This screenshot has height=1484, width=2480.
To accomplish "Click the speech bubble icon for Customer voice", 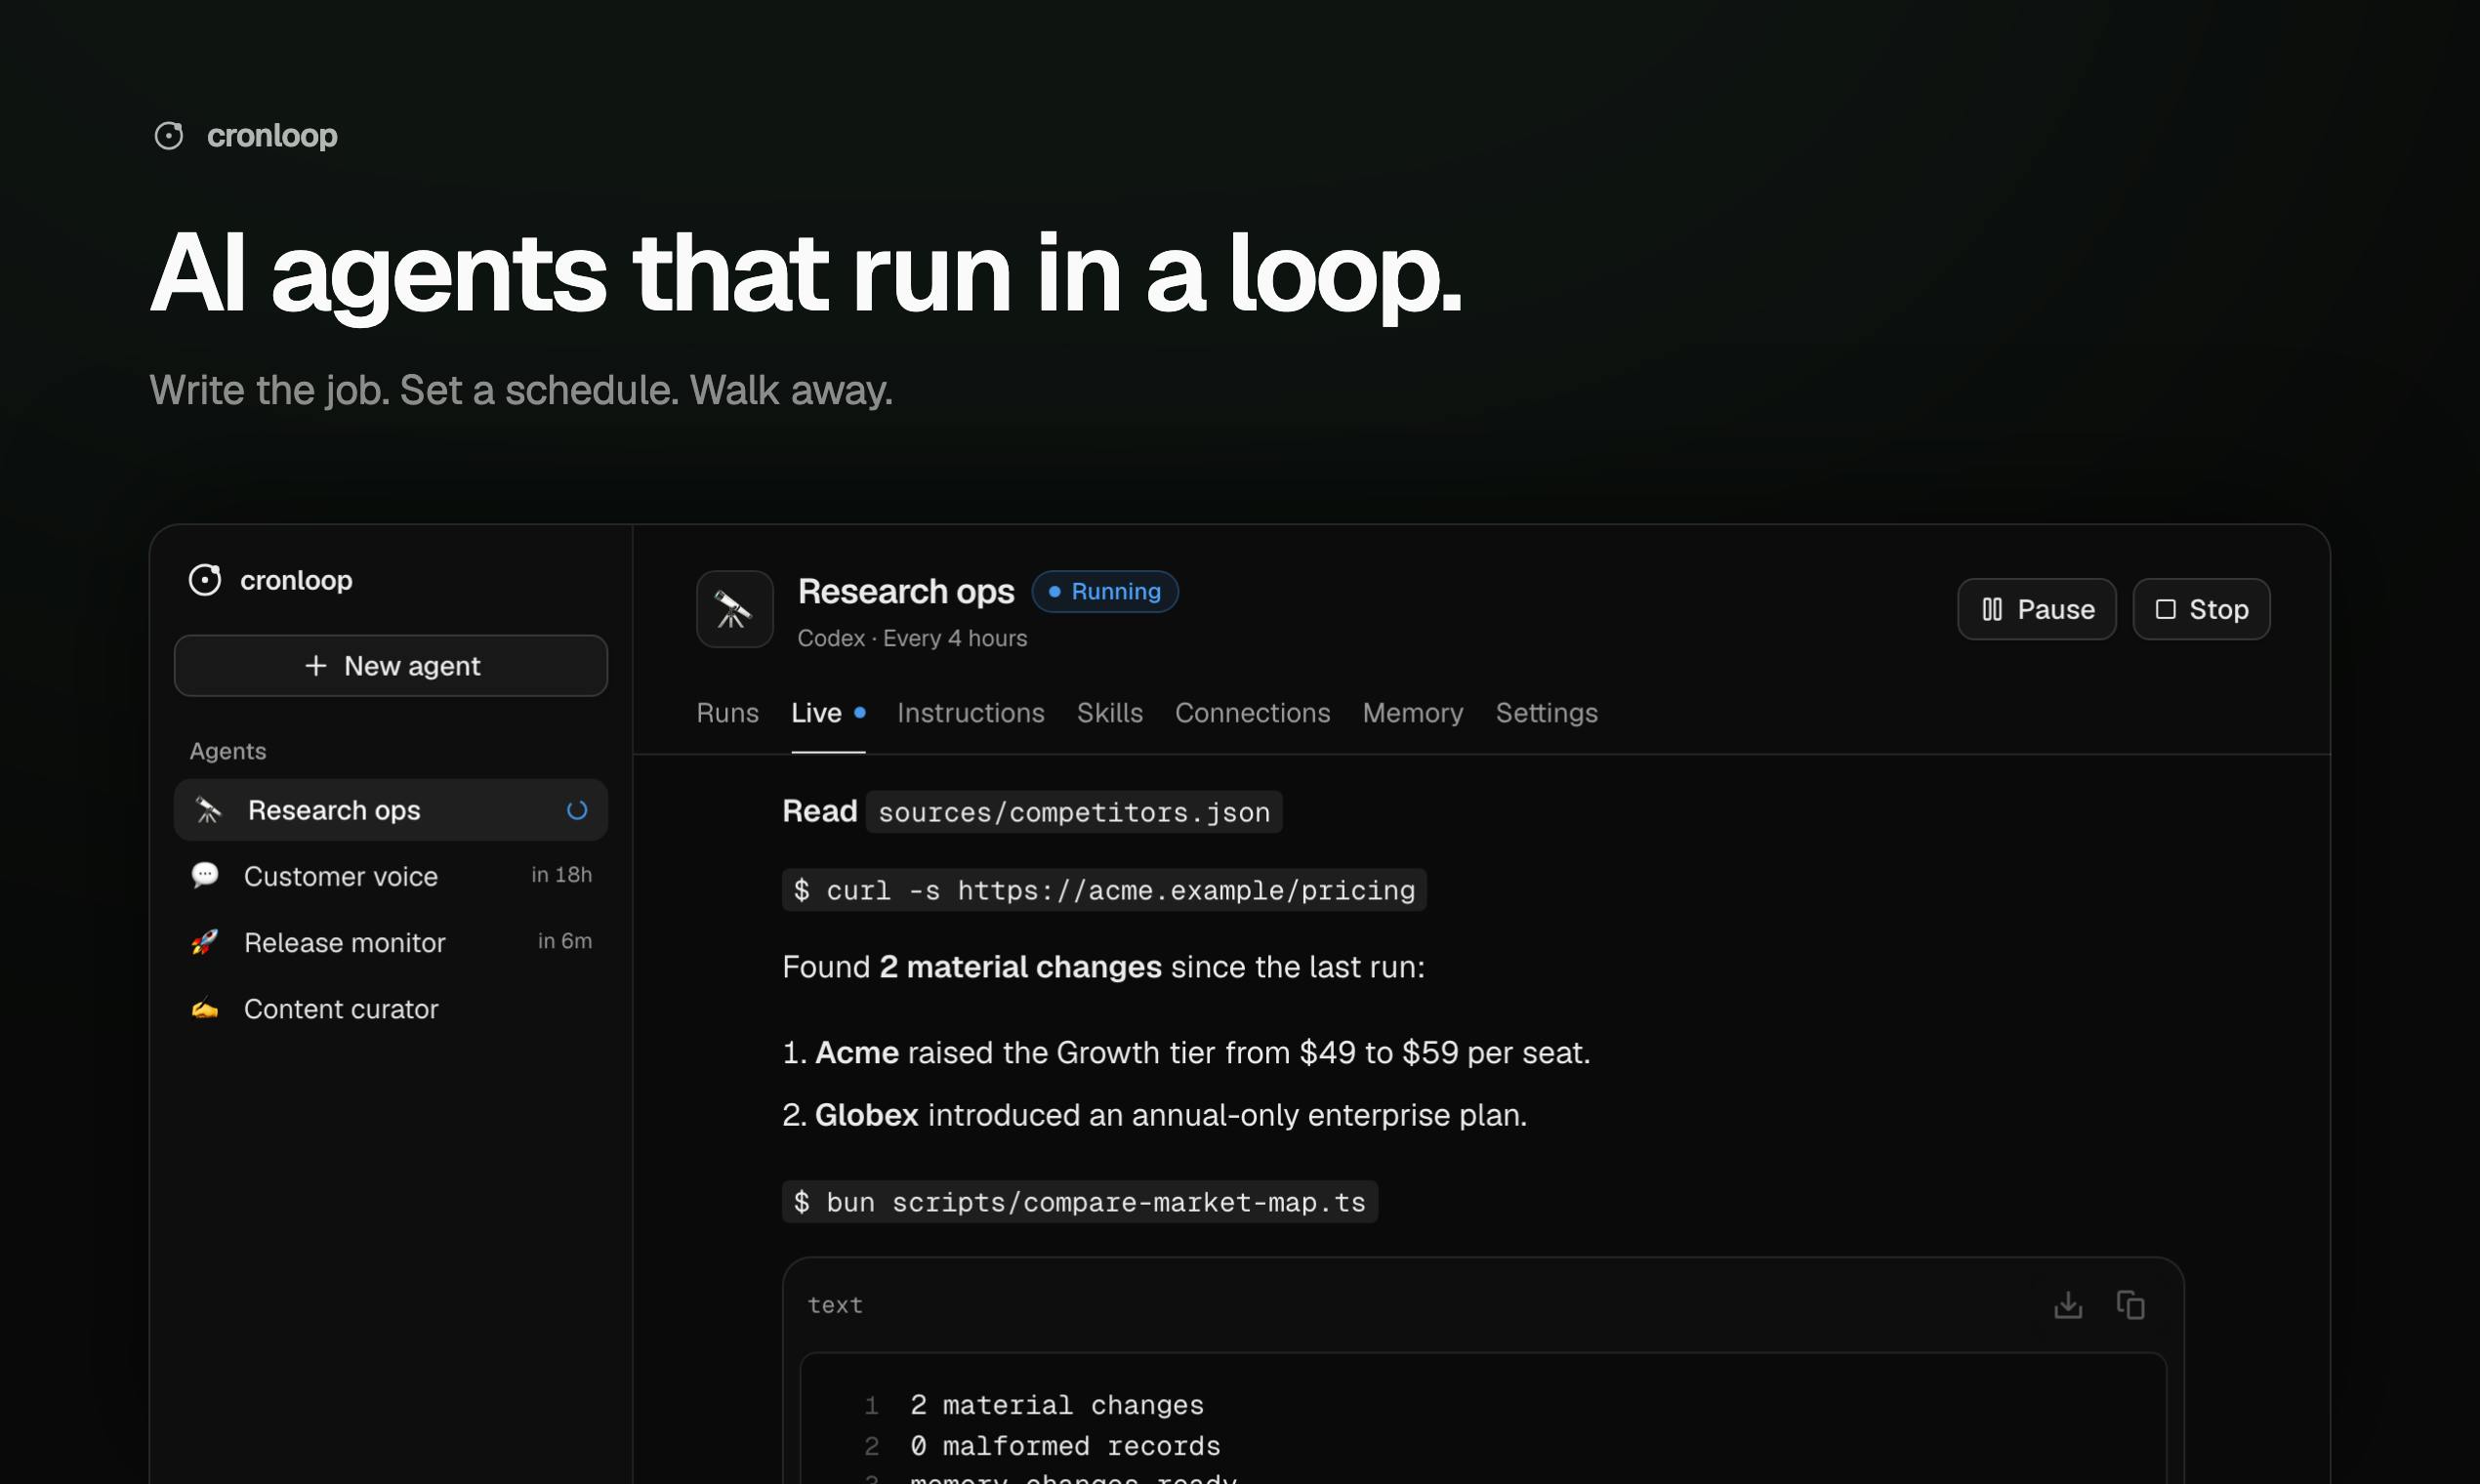I will pos(205,876).
